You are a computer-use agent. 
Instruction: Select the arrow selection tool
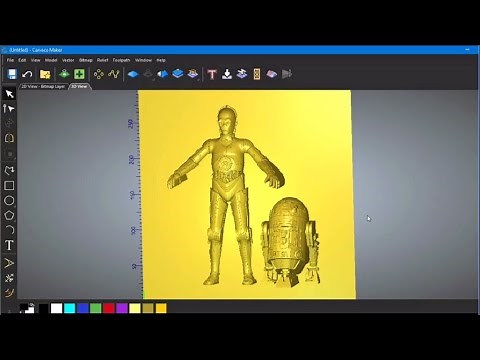(9, 94)
